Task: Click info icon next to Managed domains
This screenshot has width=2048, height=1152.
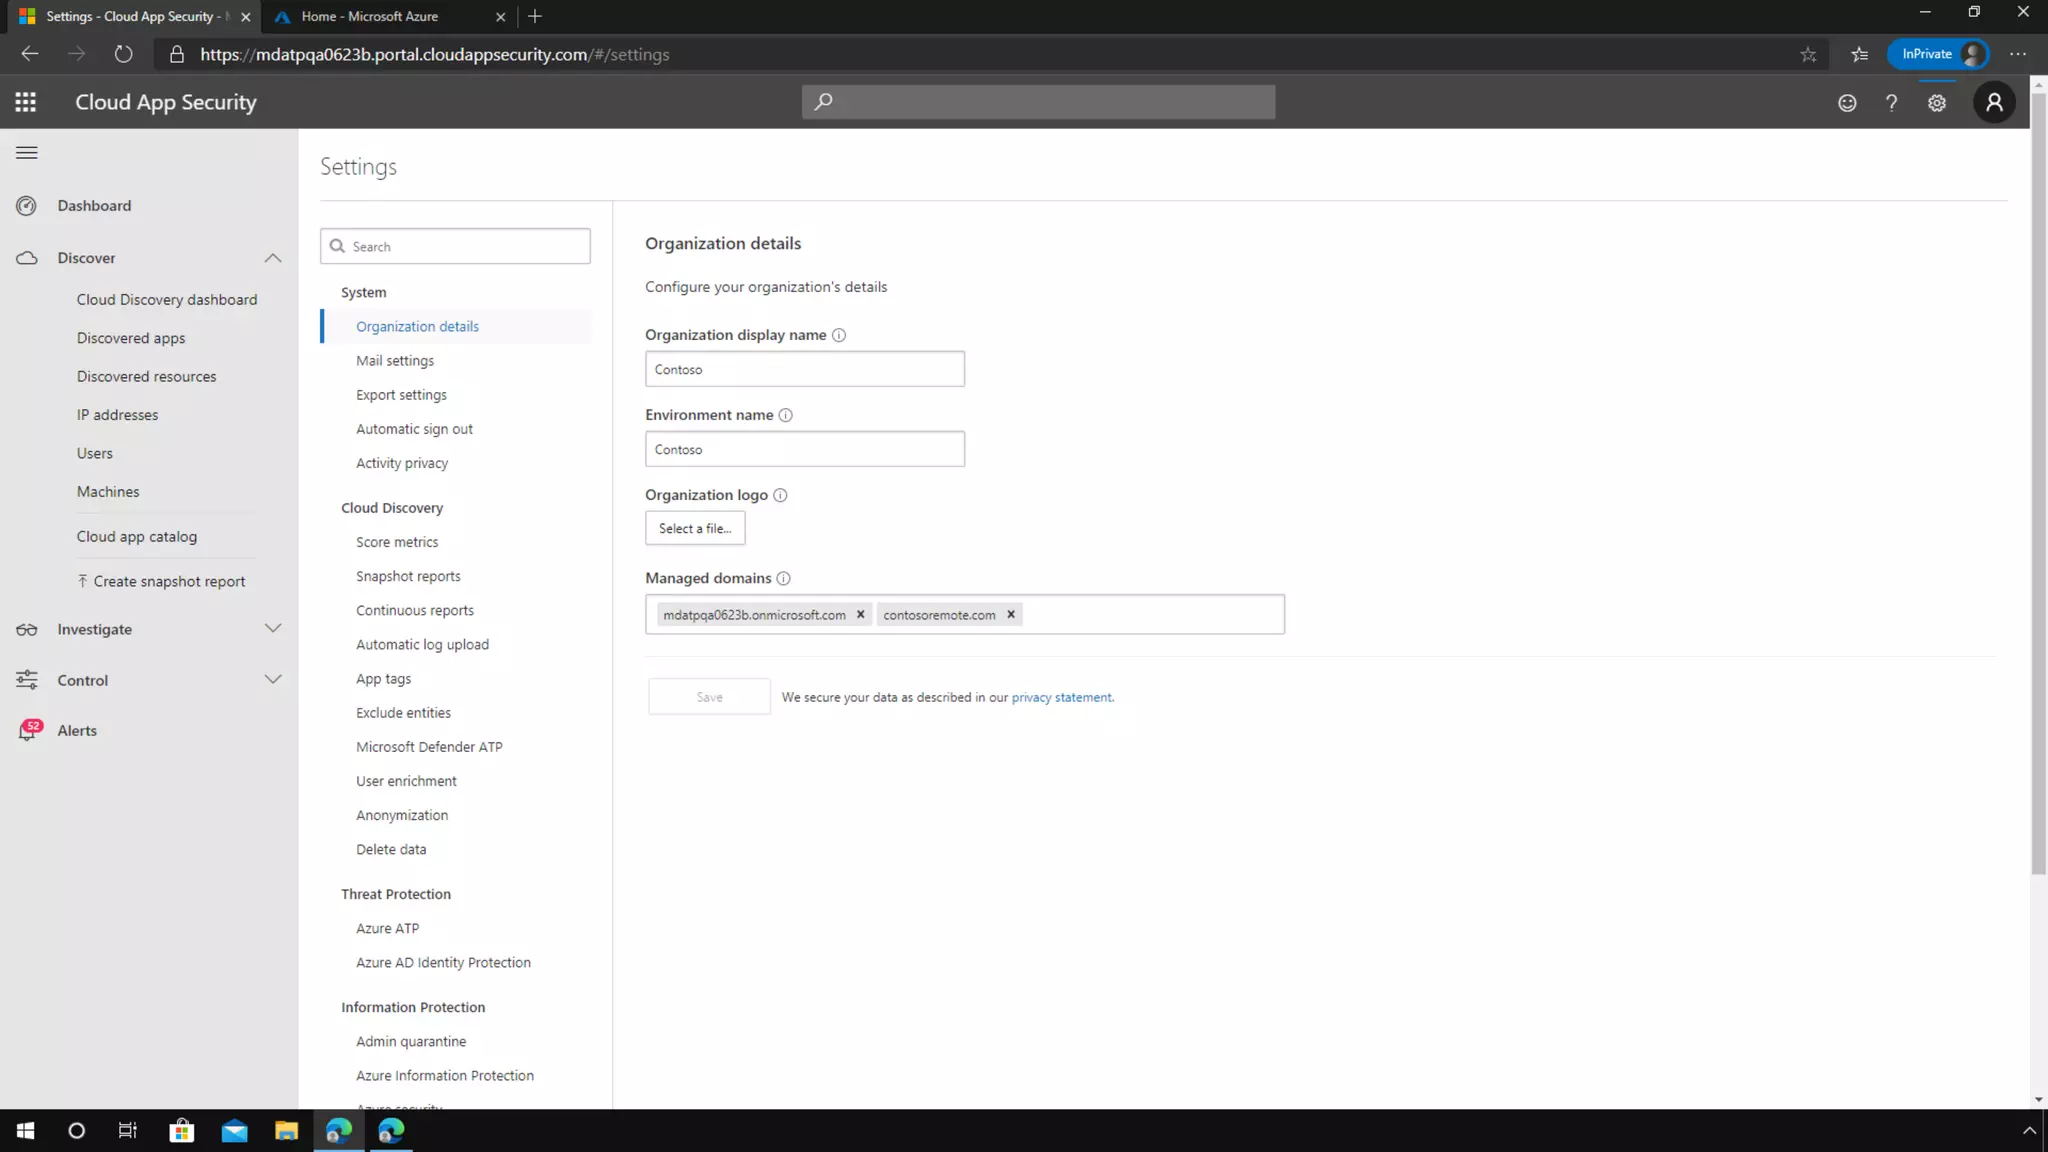Action: point(784,578)
